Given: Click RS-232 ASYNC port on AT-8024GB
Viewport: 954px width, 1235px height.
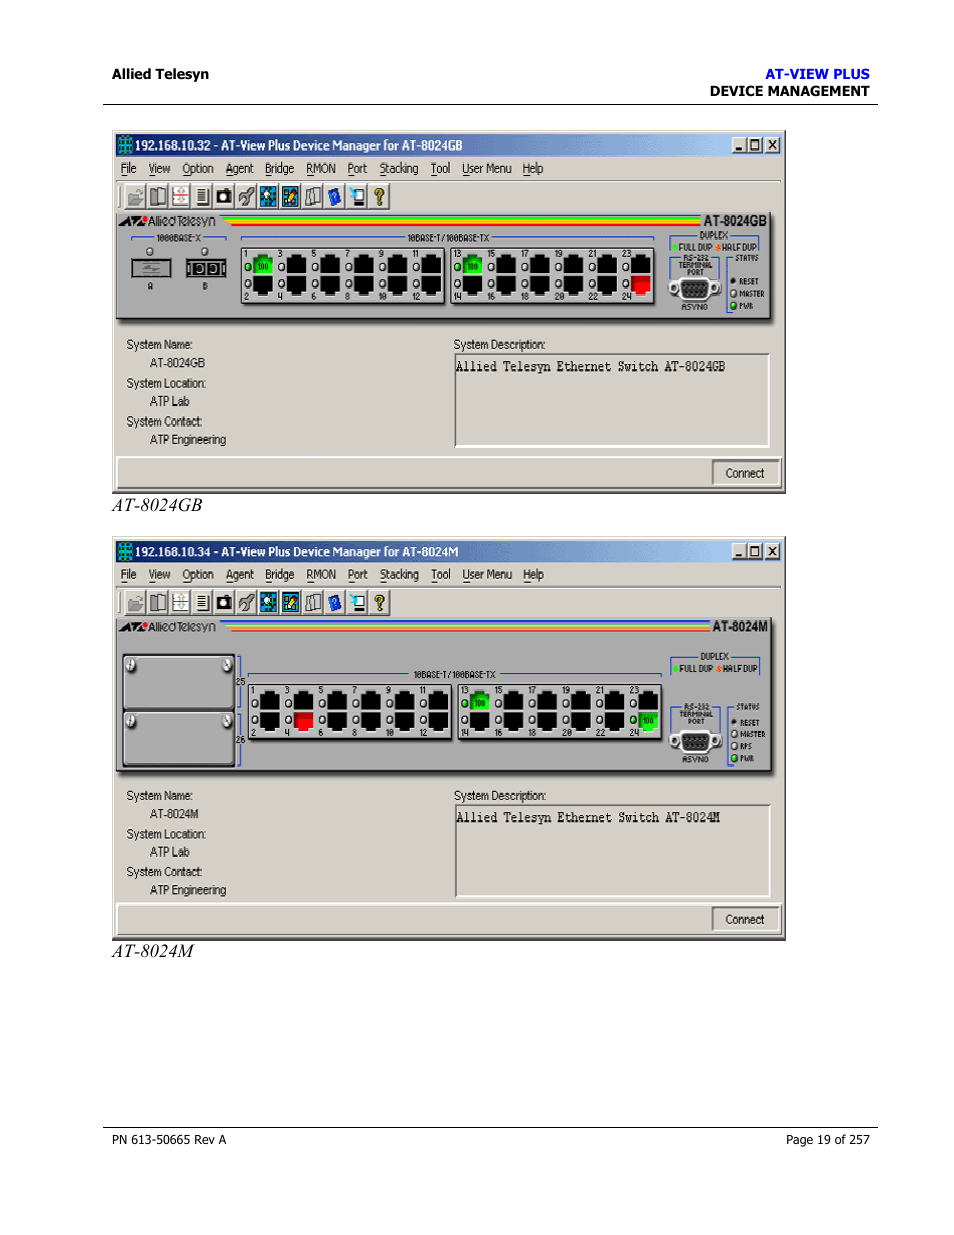Looking at the screenshot, I should tap(694, 289).
